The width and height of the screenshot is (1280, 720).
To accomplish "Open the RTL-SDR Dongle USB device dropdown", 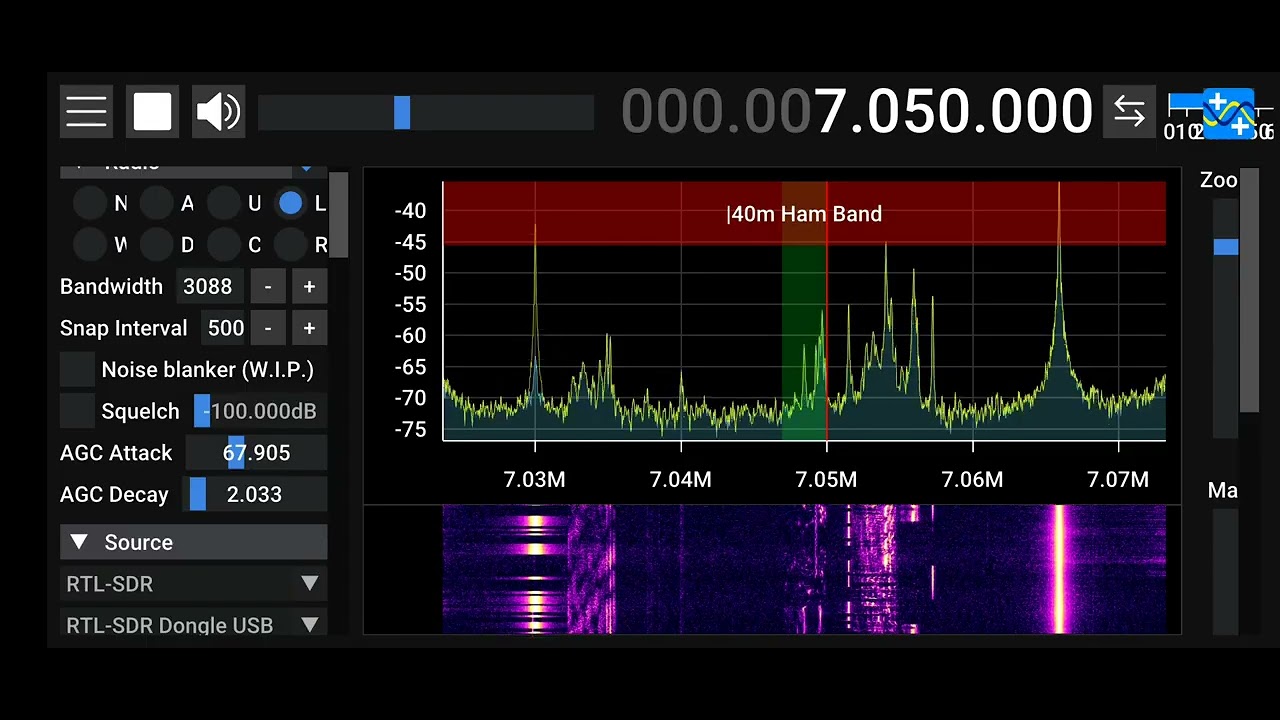I will 193,625.
